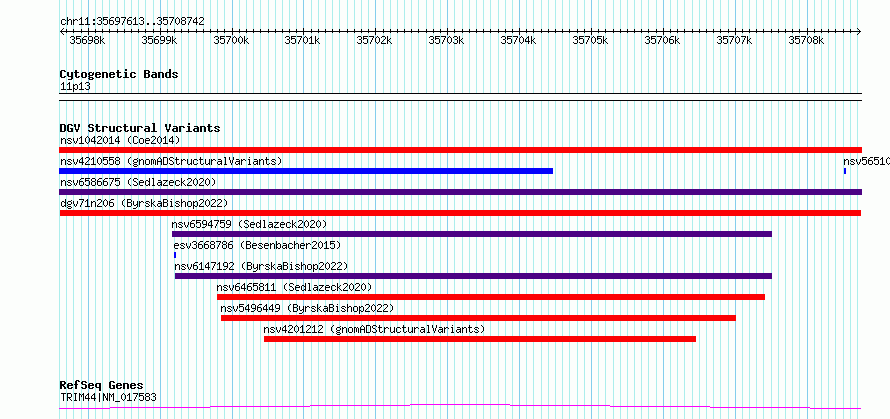The width and height of the screenshot is (890, 419).
Task: Click the 35700k ruler tick label
Action: tap(232, 40)
